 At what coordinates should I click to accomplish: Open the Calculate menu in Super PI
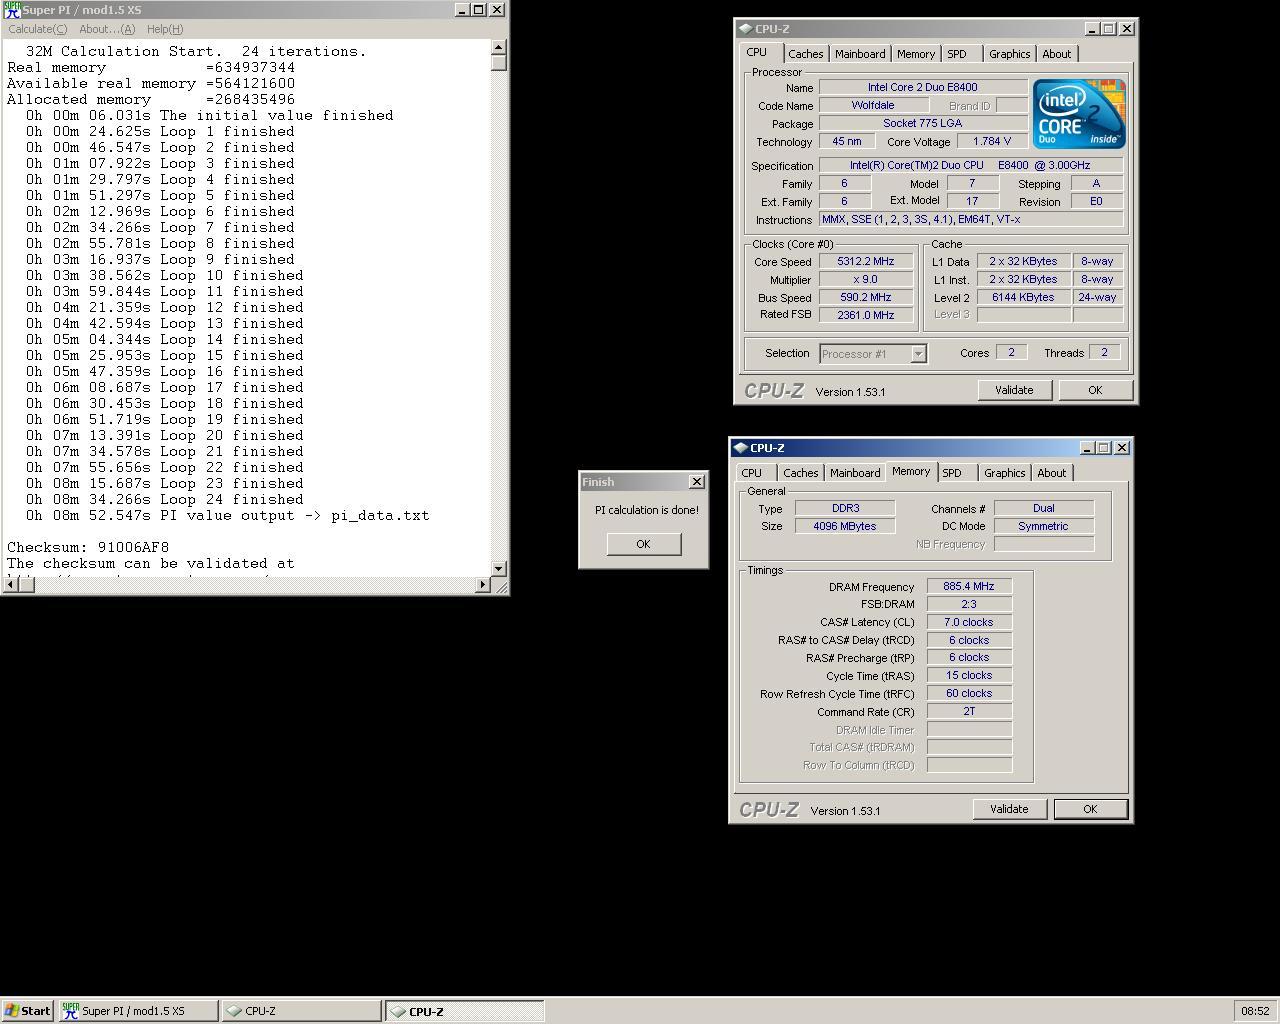point(38,29)
